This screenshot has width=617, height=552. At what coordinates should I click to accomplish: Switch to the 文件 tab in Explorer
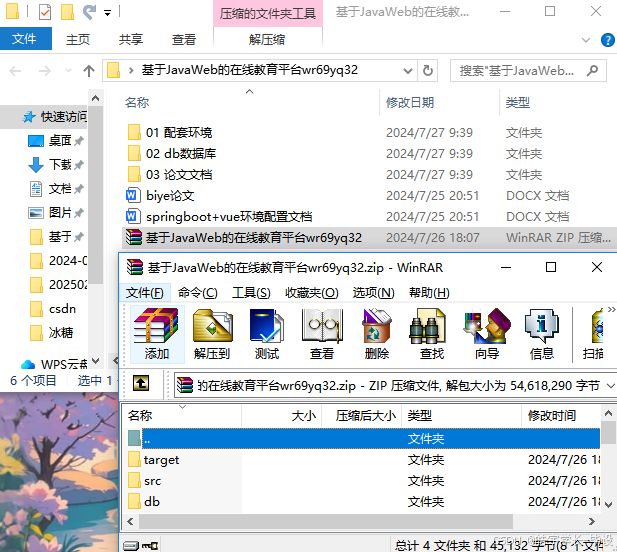point(25,39)
